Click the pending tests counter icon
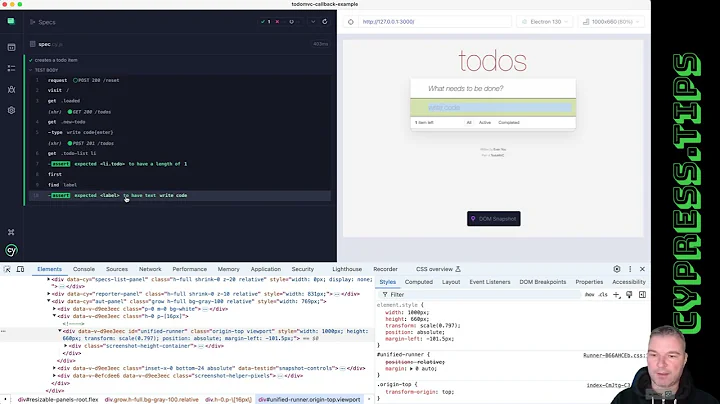Viewport: 720px width, 404px height. 294,22
